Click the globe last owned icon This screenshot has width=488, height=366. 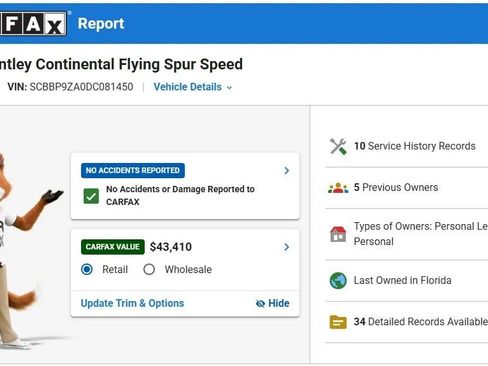(x=338, y=280)
